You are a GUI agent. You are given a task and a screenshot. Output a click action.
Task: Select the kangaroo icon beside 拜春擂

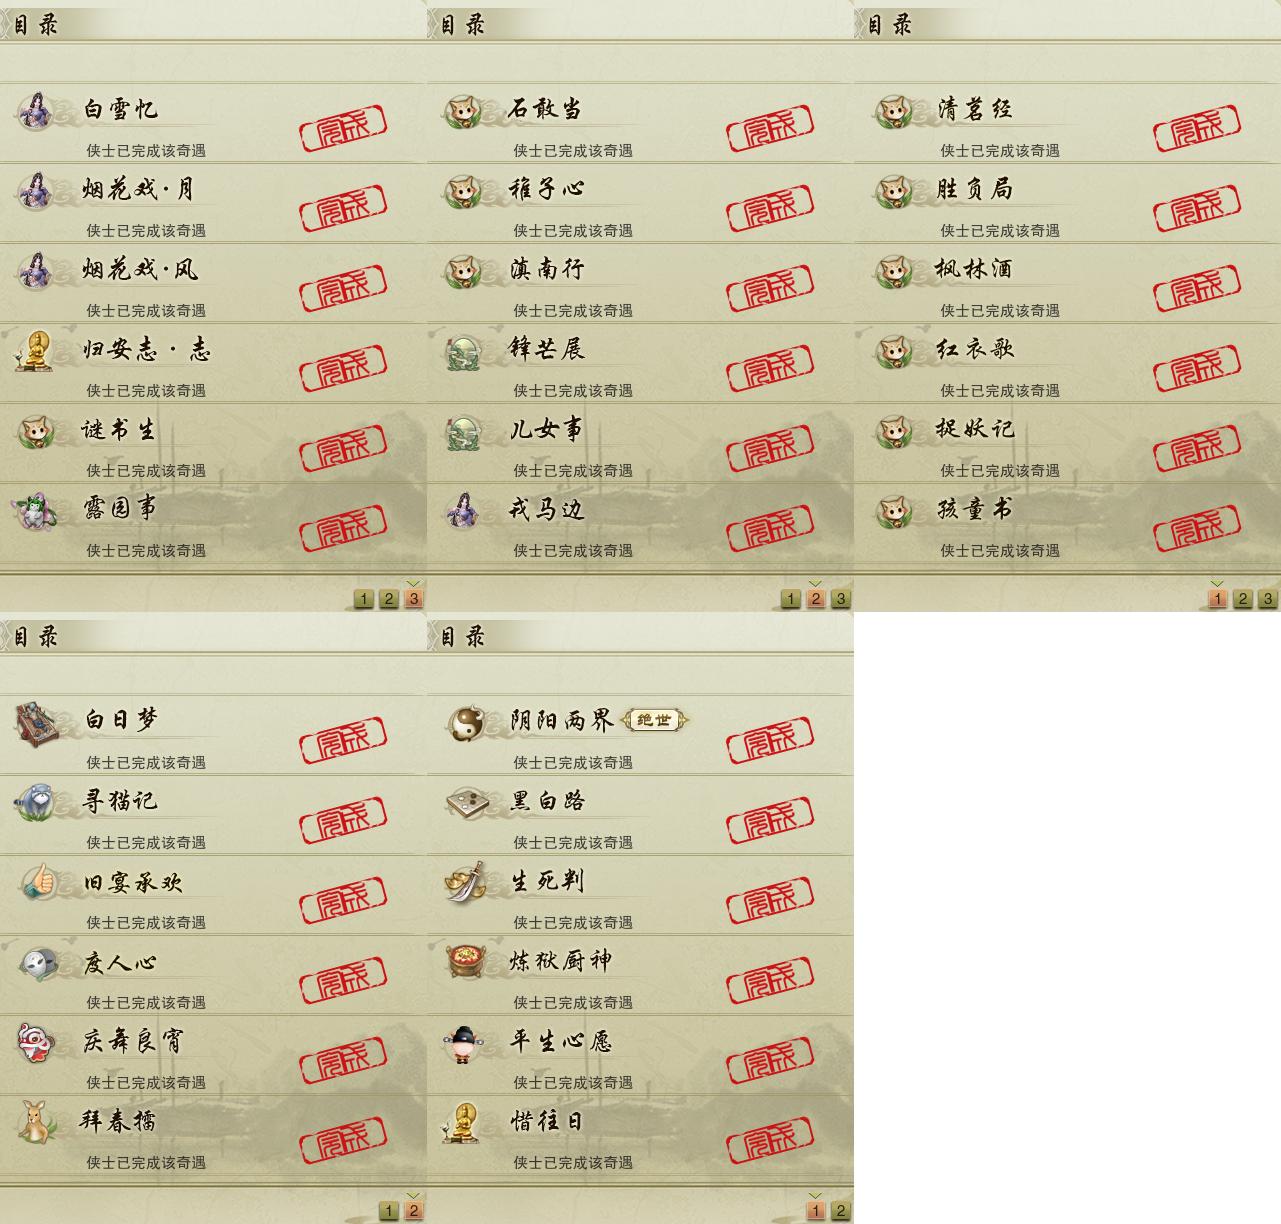tap(38, 1122)
